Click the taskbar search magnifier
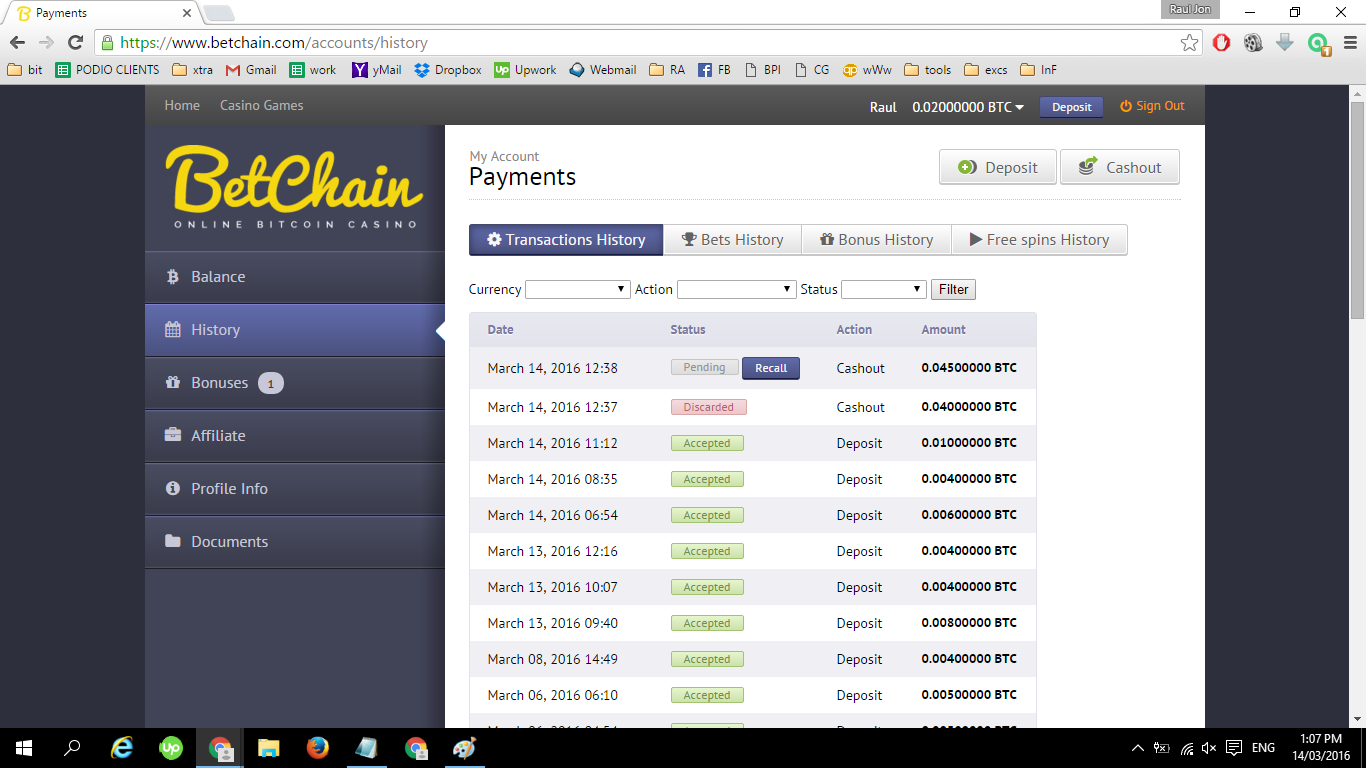 pyautogui.click(x=72, y=748)
